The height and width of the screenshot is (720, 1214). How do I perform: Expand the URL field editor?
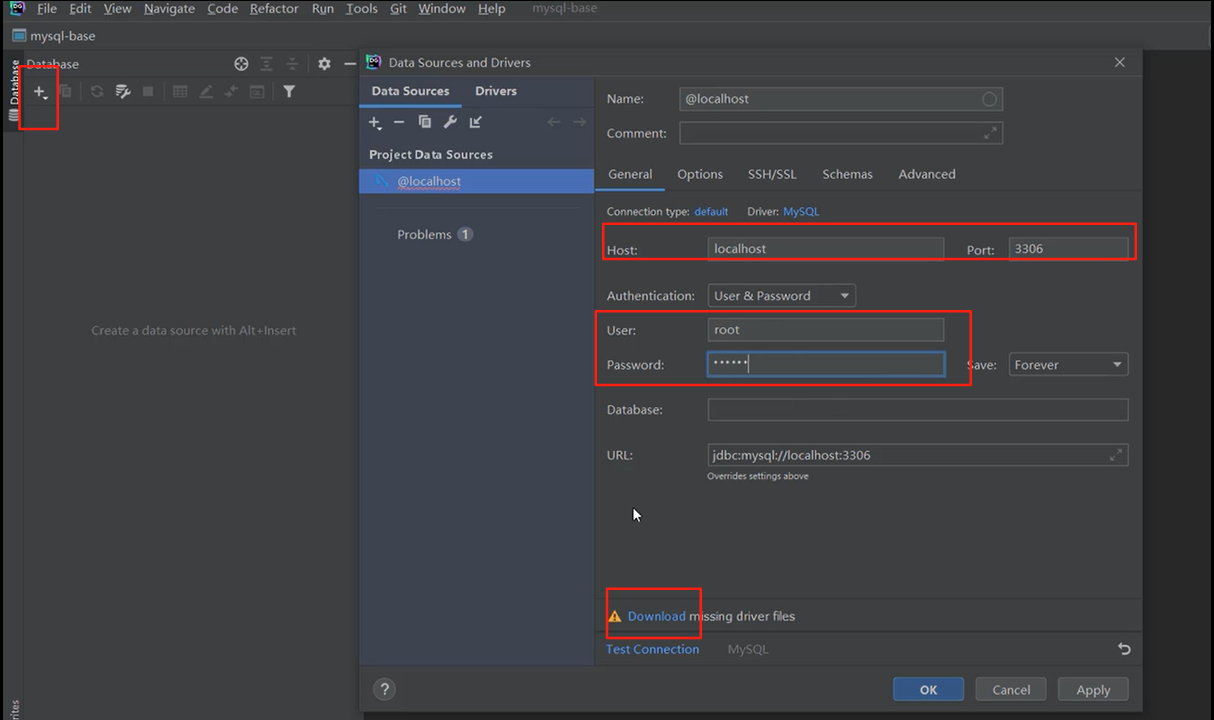point(1116,455)
